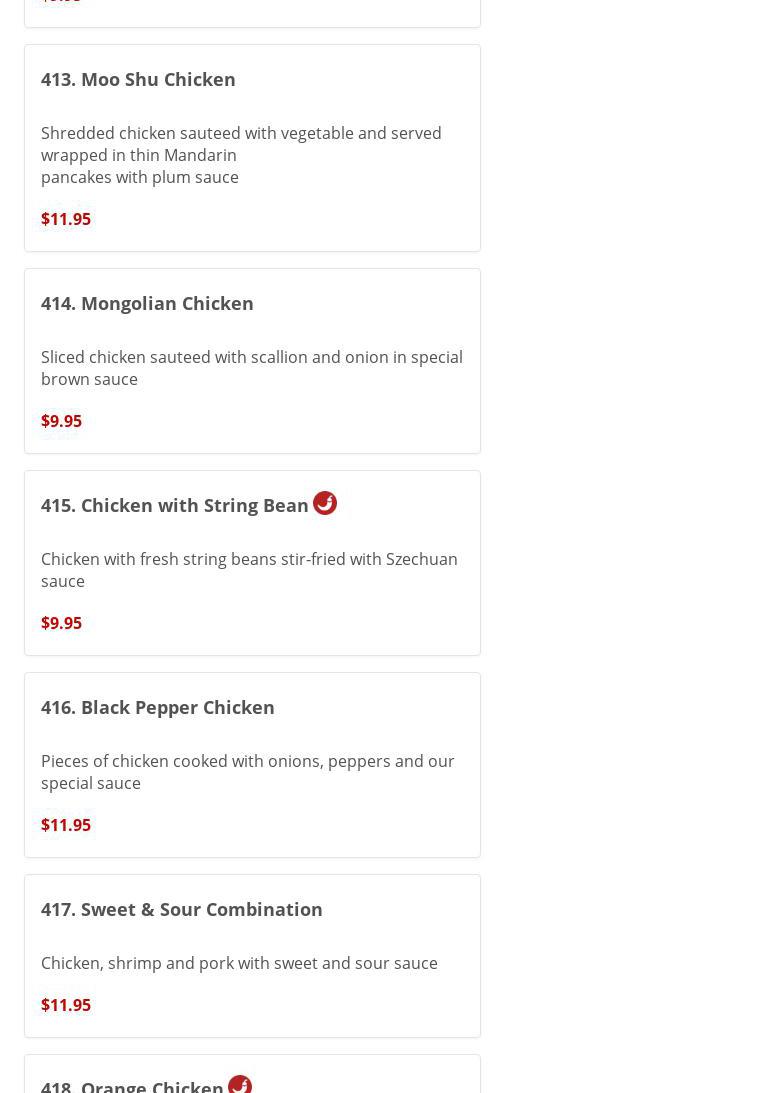770x1093 pixels.
Task: Click $9.95 price under Chicken with String Bean
Action: pos(61,623)
